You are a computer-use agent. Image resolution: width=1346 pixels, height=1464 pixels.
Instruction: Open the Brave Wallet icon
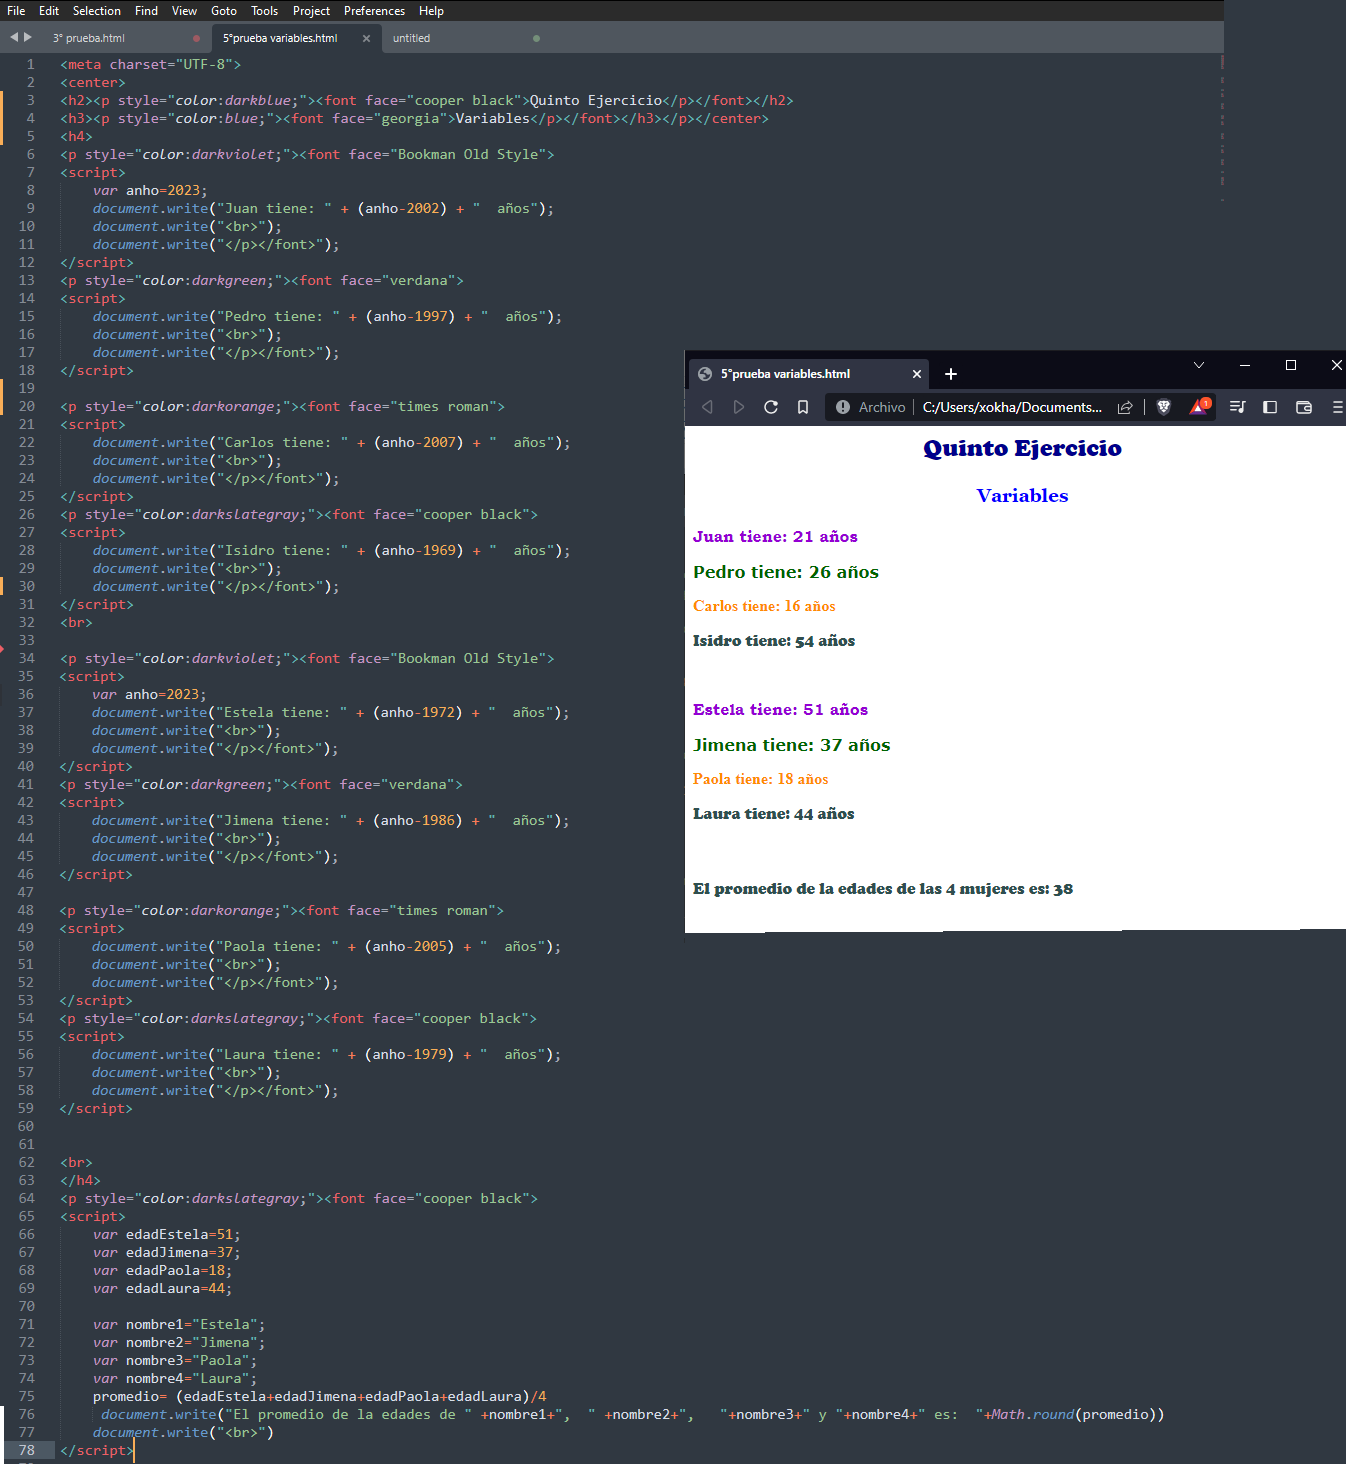click(1303, 407)
